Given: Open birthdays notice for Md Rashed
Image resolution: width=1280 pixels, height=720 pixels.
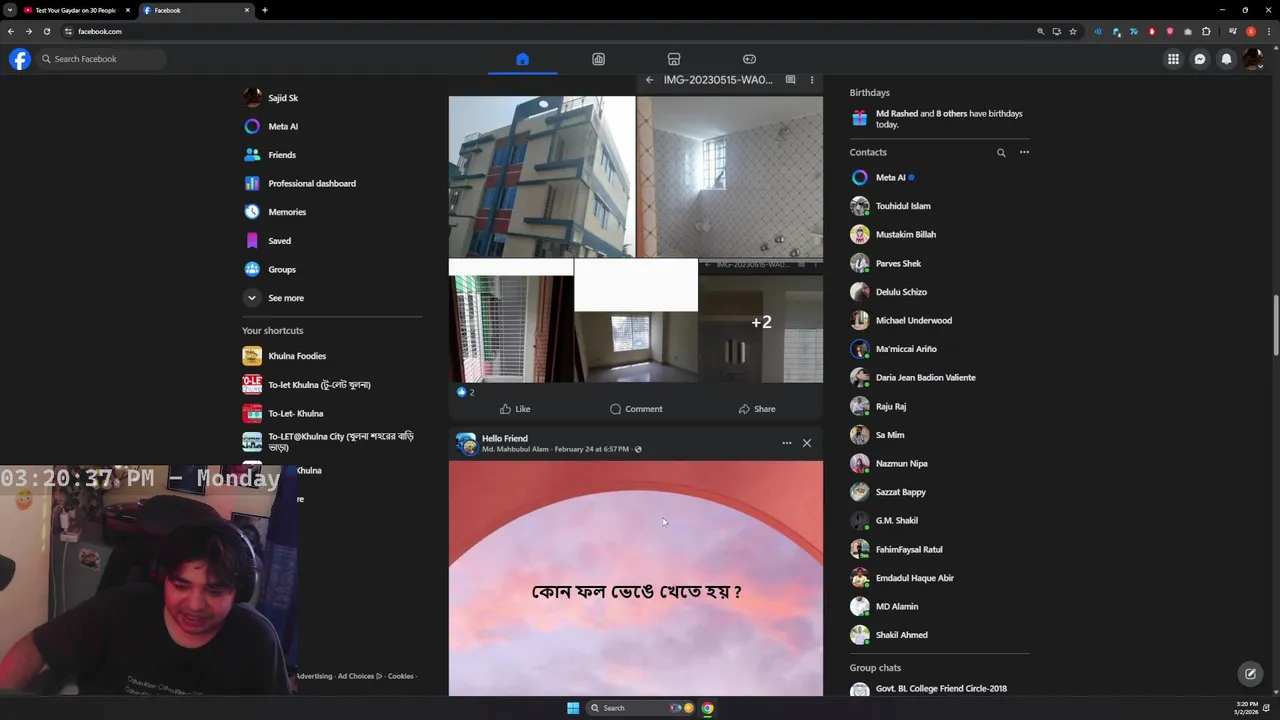Looking at the screenshot, I should 939,119.
